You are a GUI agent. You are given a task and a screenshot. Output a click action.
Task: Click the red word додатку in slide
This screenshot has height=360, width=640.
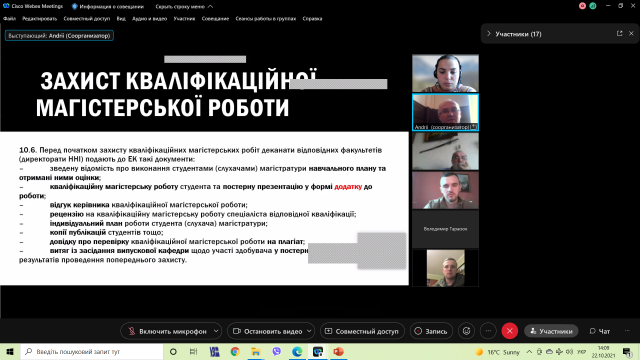point(348,187)
